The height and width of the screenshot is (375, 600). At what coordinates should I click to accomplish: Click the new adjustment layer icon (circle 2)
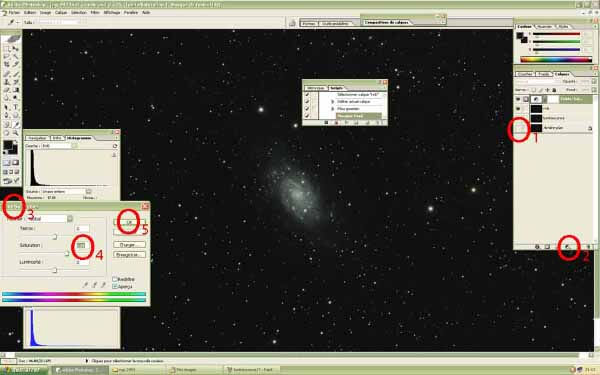(568, 247)
